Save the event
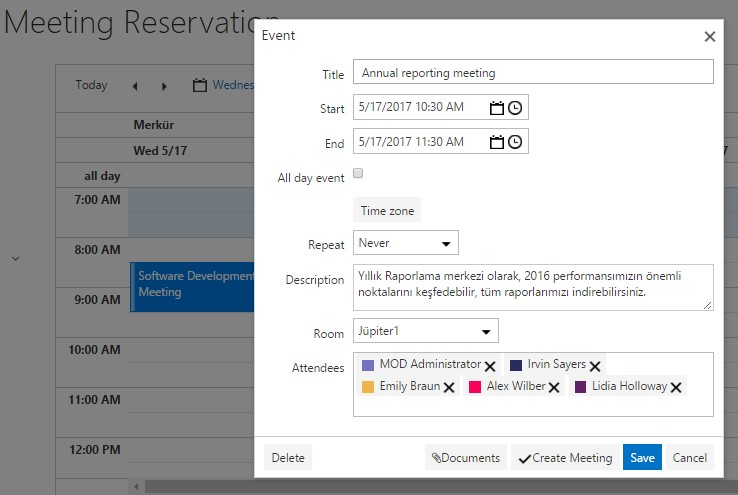 [642, 457]
